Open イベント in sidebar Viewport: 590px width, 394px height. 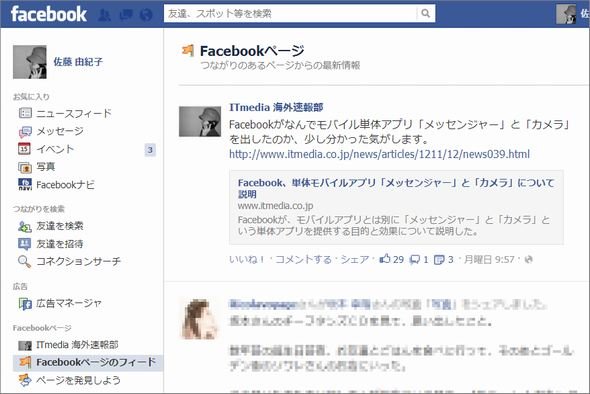tap(55, 149)
